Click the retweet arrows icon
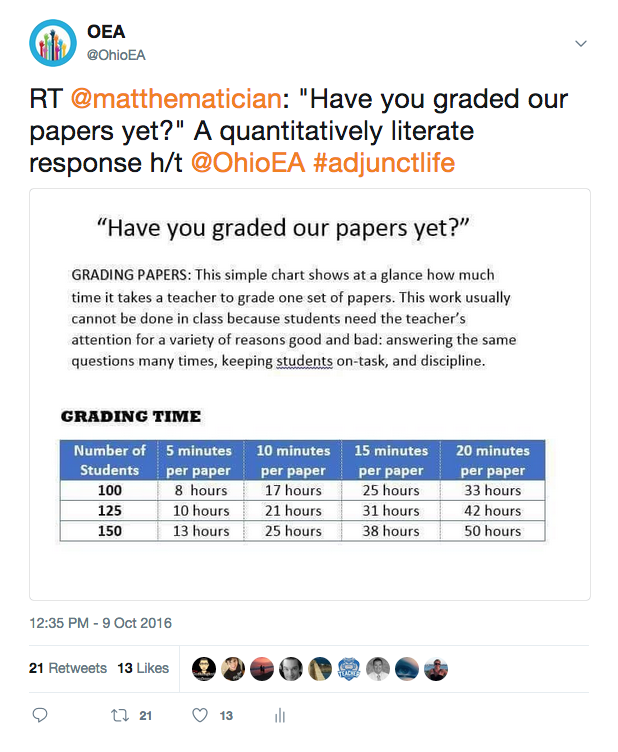The height and width of the screenshot is (752, 618). 120,716
